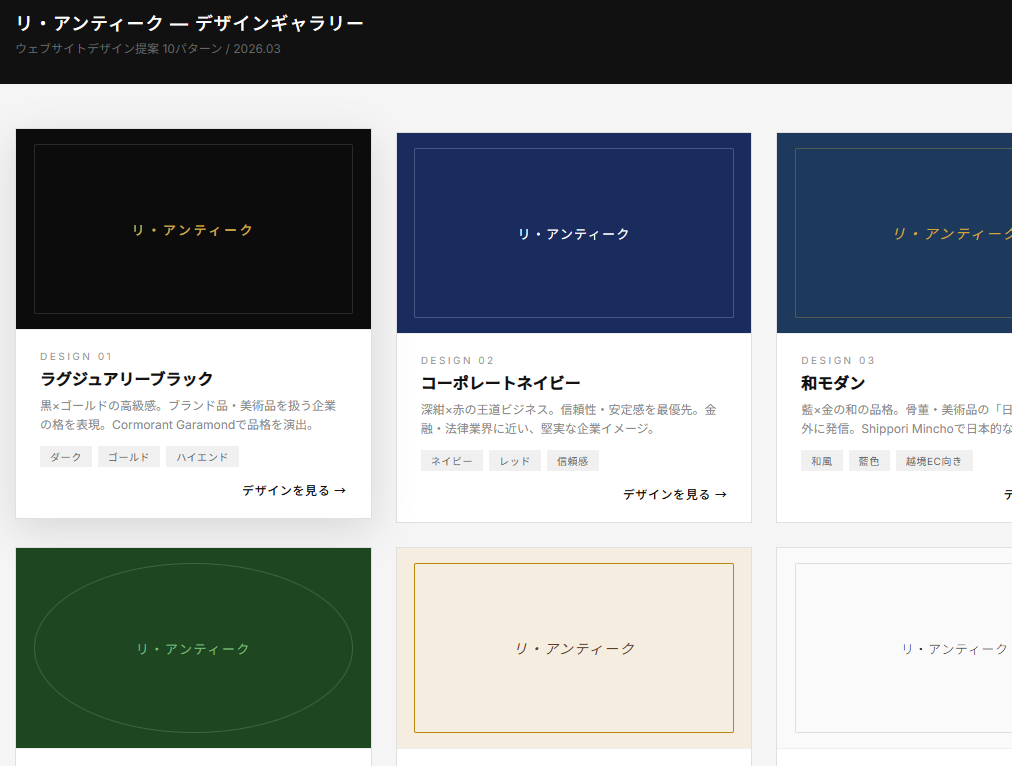Click the コーポレートネイビー card title
The image size is (1012, 766).
coord(500,383)
